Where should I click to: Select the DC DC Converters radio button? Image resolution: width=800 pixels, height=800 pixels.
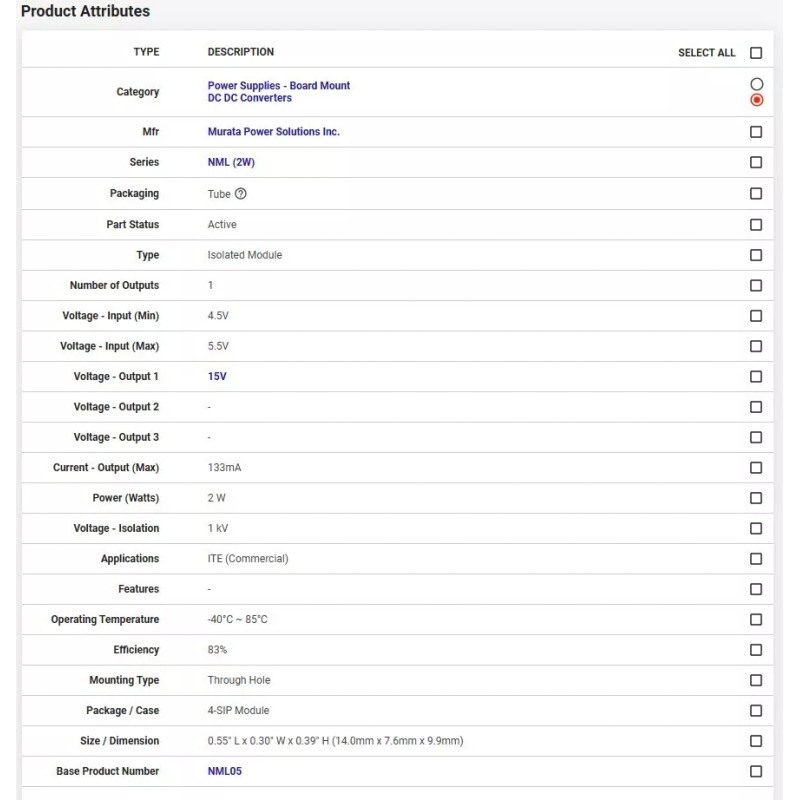coord(756,100)
